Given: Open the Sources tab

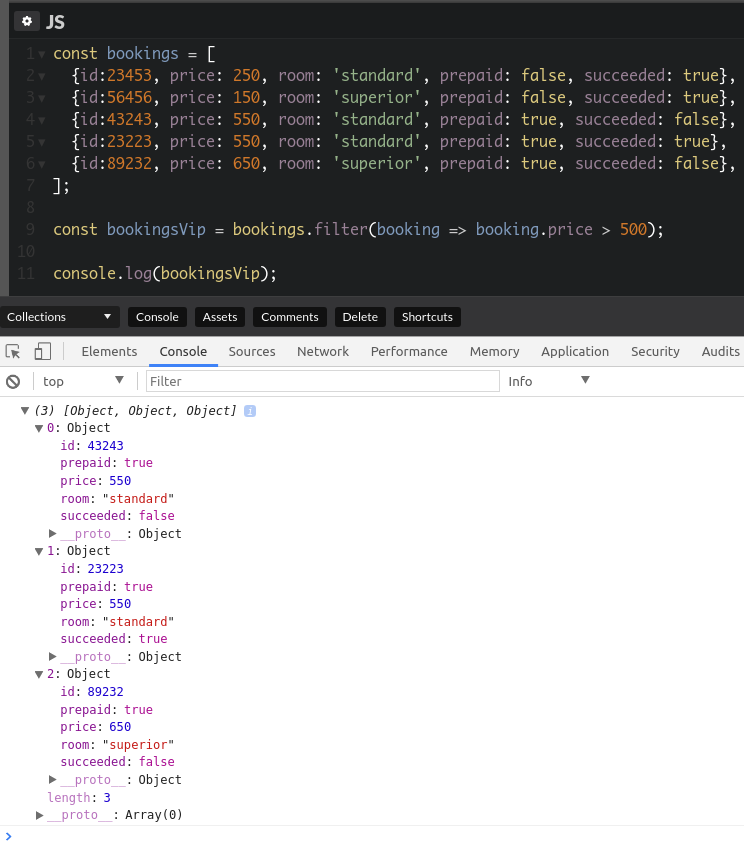Looking at the screenshot, I should pos(252,351).
